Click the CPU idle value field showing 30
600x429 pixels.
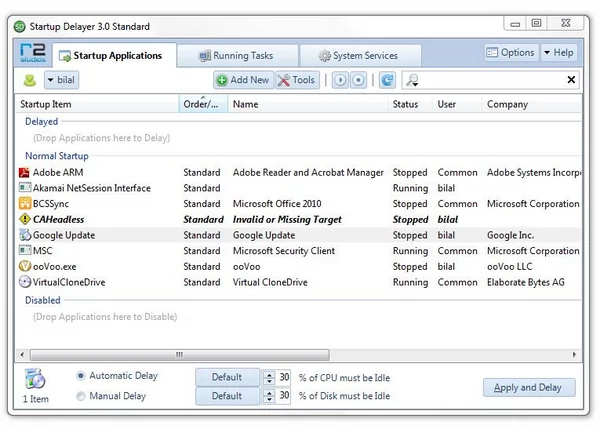(x=283, y=377)
